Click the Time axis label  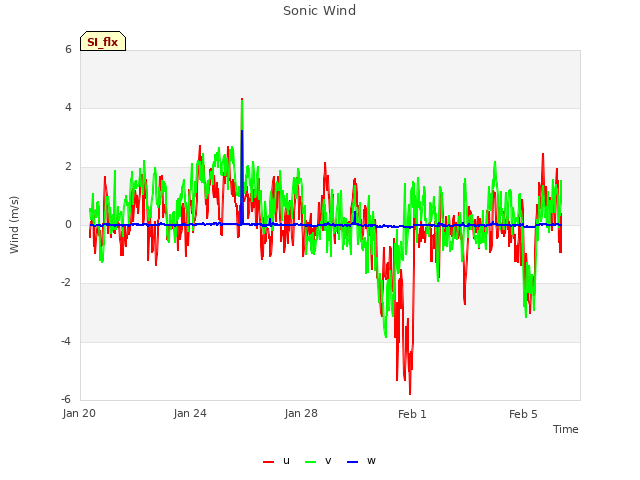pos(565,429)
